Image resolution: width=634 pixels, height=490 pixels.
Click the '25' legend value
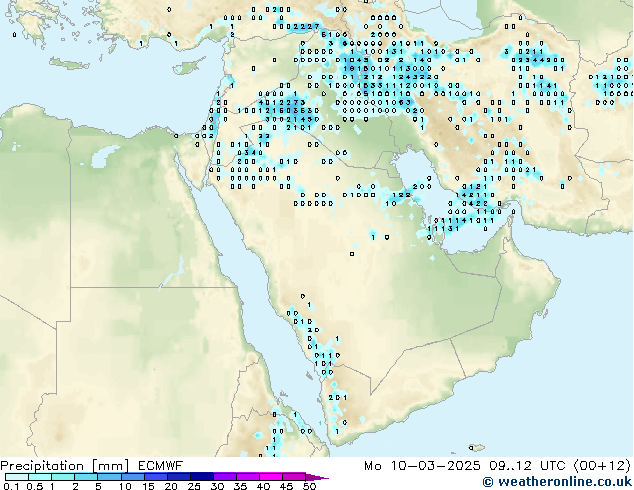click(194, 486)
